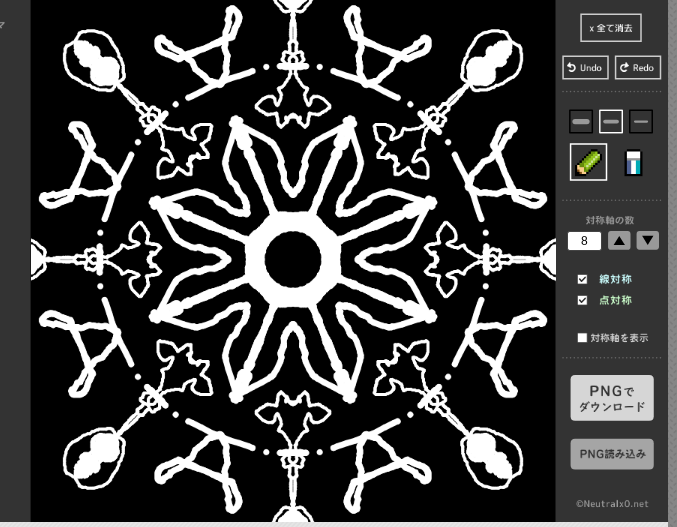Download the drawing with PNGでダウンロード

[611, 398]
